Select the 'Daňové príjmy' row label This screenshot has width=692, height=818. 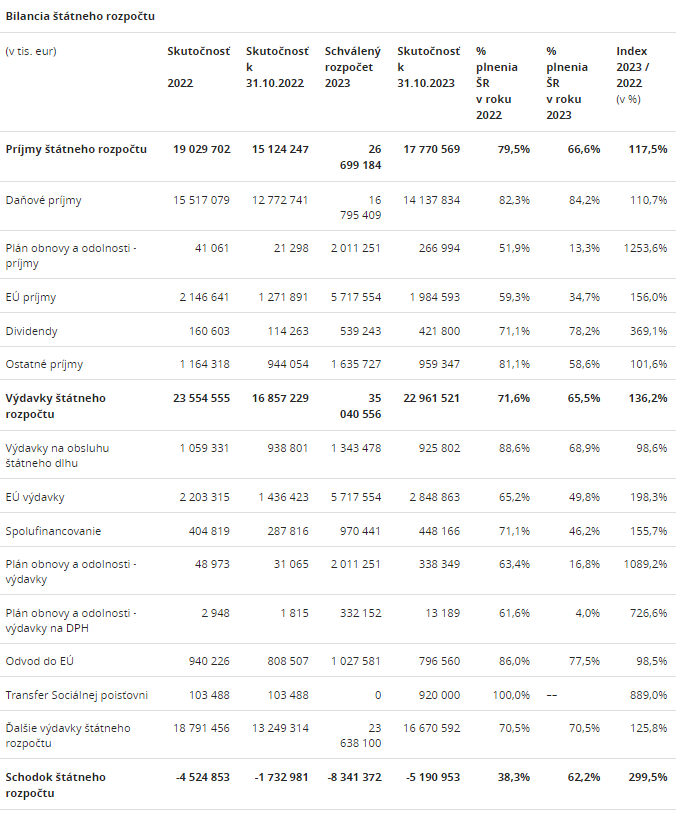[44, 200]
